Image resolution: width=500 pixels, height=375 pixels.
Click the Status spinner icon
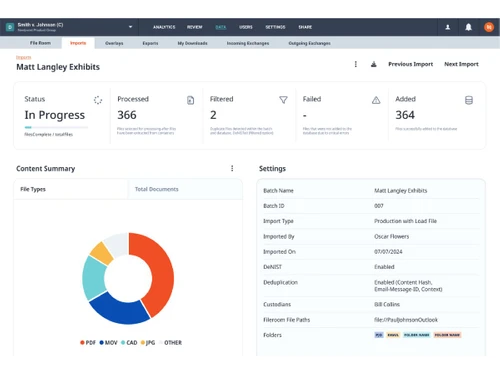point(98,100)
